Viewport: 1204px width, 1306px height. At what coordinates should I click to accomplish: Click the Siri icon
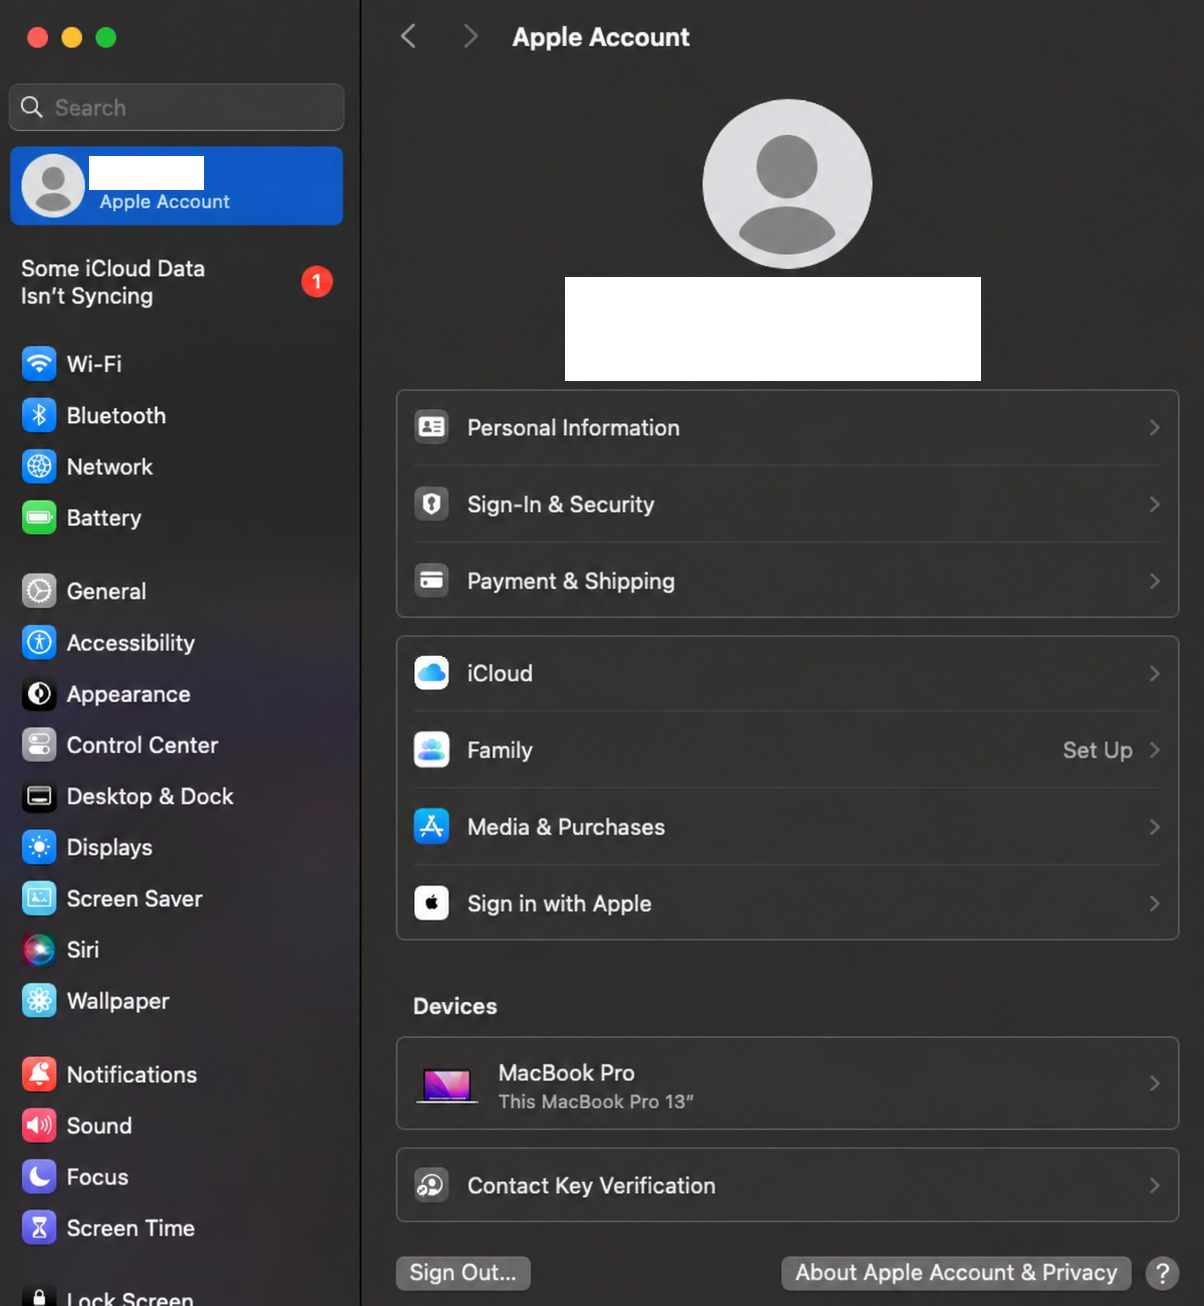tap(39, 949)
